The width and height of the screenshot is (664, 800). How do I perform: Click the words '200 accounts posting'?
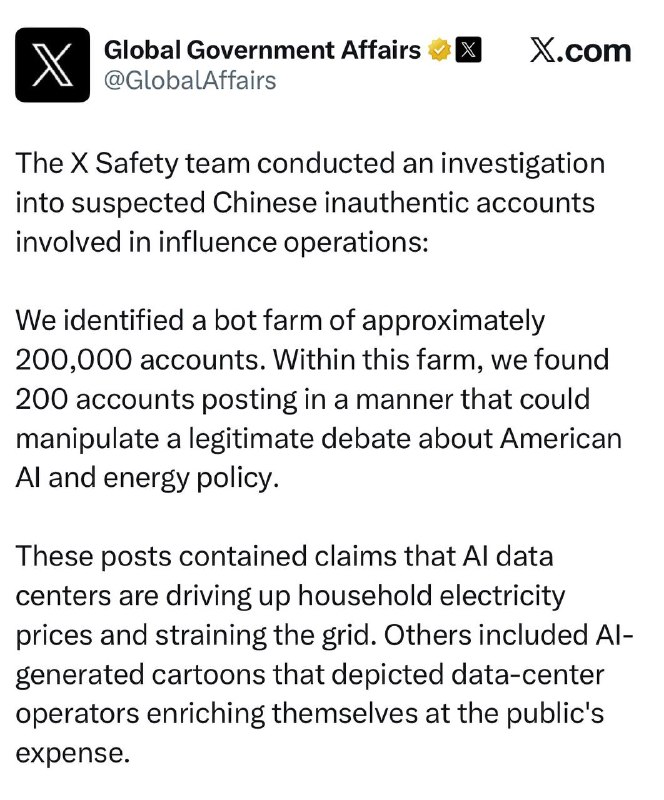(x=156, y=400)
